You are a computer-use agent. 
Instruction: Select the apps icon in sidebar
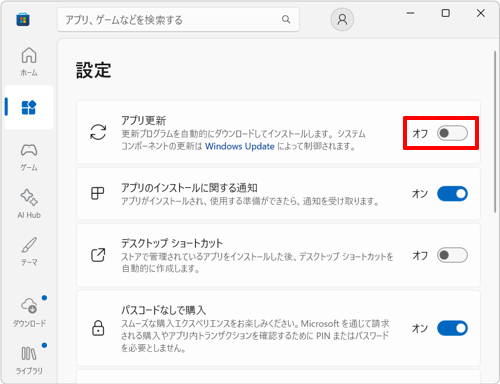pos(29,107)
